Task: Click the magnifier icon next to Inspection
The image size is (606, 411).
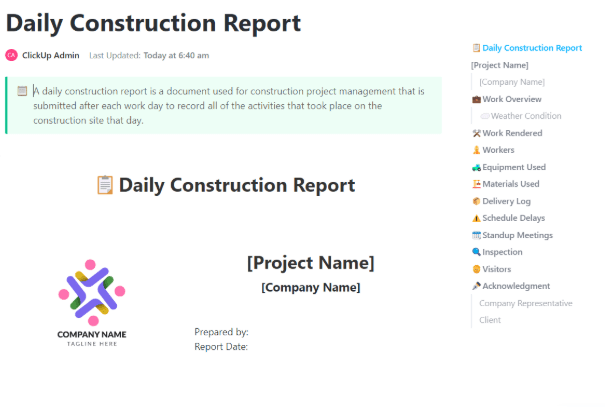Action: pos(476,252)
